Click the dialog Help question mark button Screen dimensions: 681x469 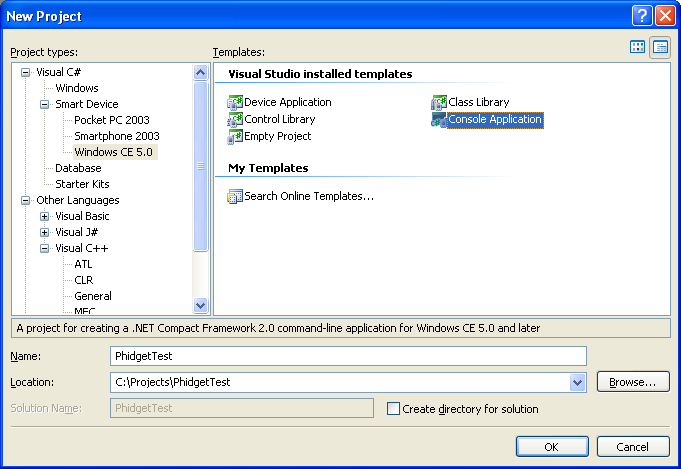point(642,16)
